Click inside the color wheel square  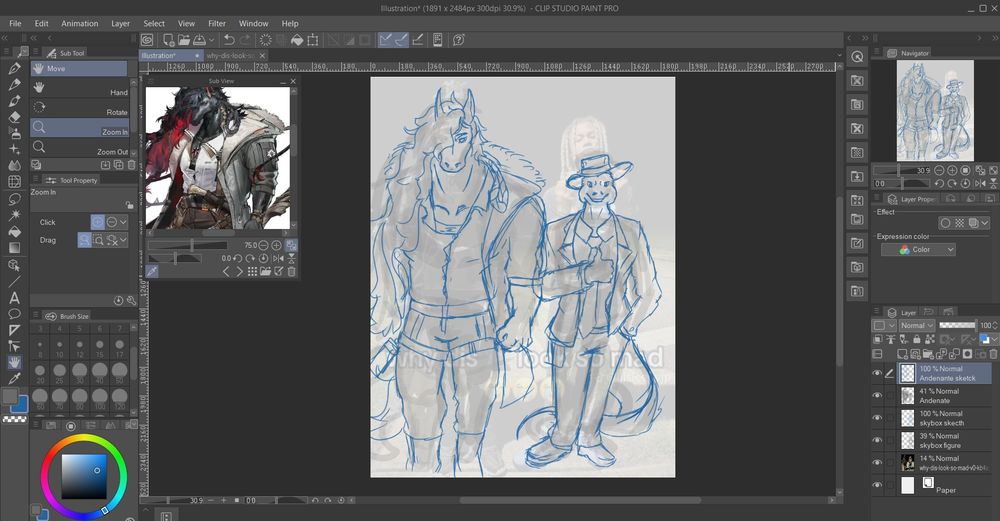click(84, 477)
